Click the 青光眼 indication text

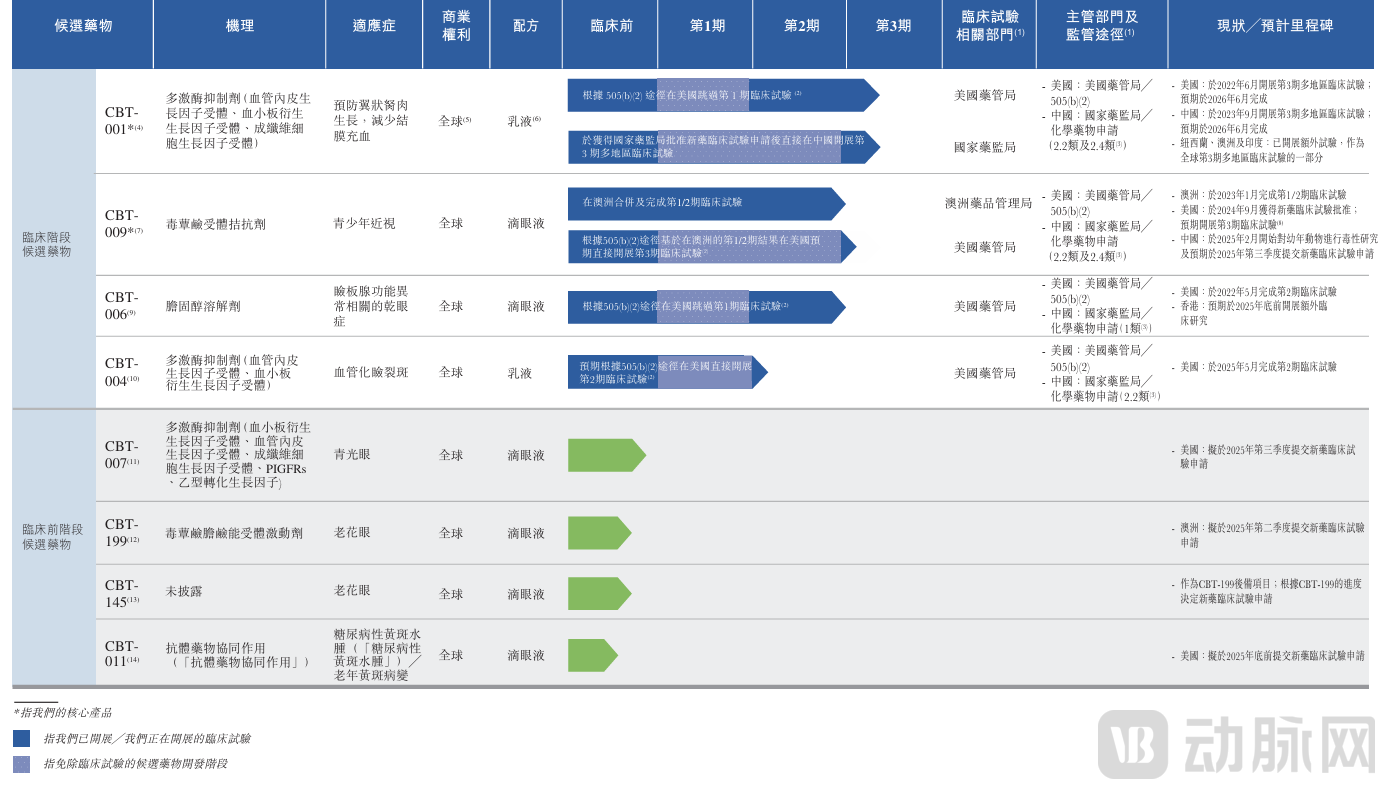coord(353,455)
